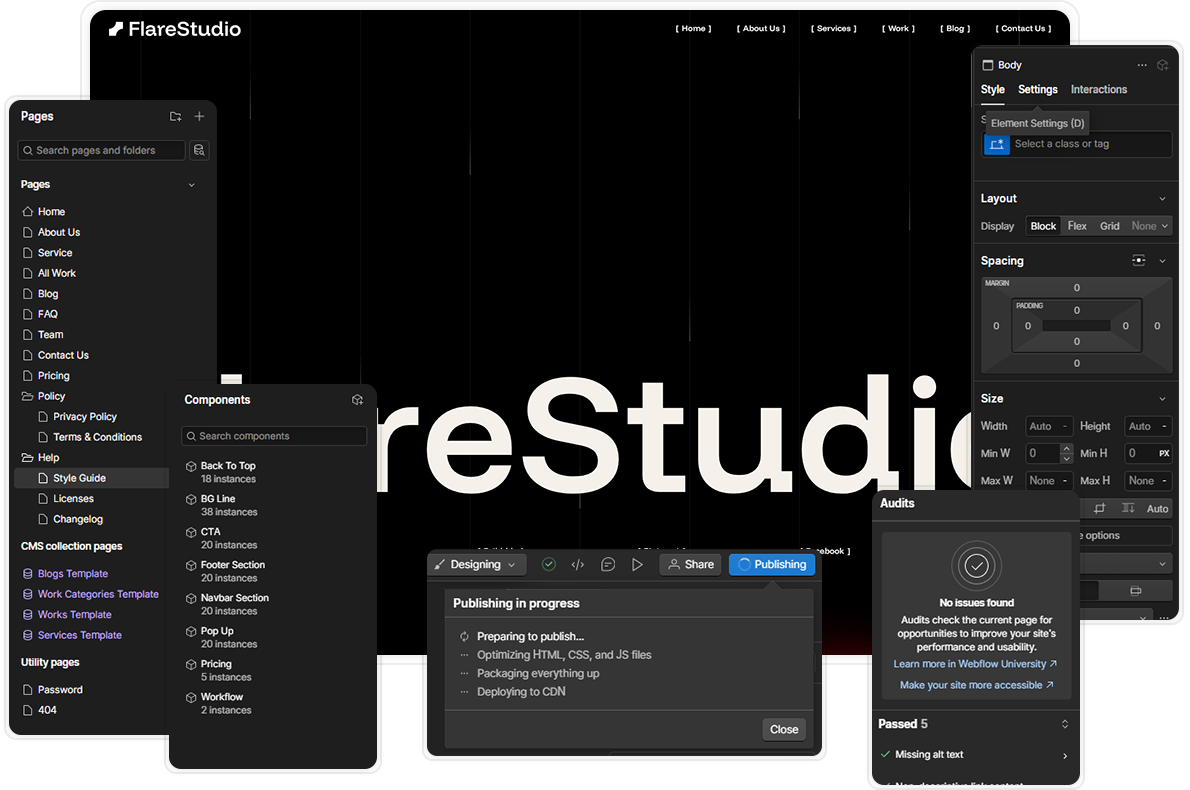The image size is (1190, 790).
Task: Open the display None dropdown
Action: coord(1149,226)
